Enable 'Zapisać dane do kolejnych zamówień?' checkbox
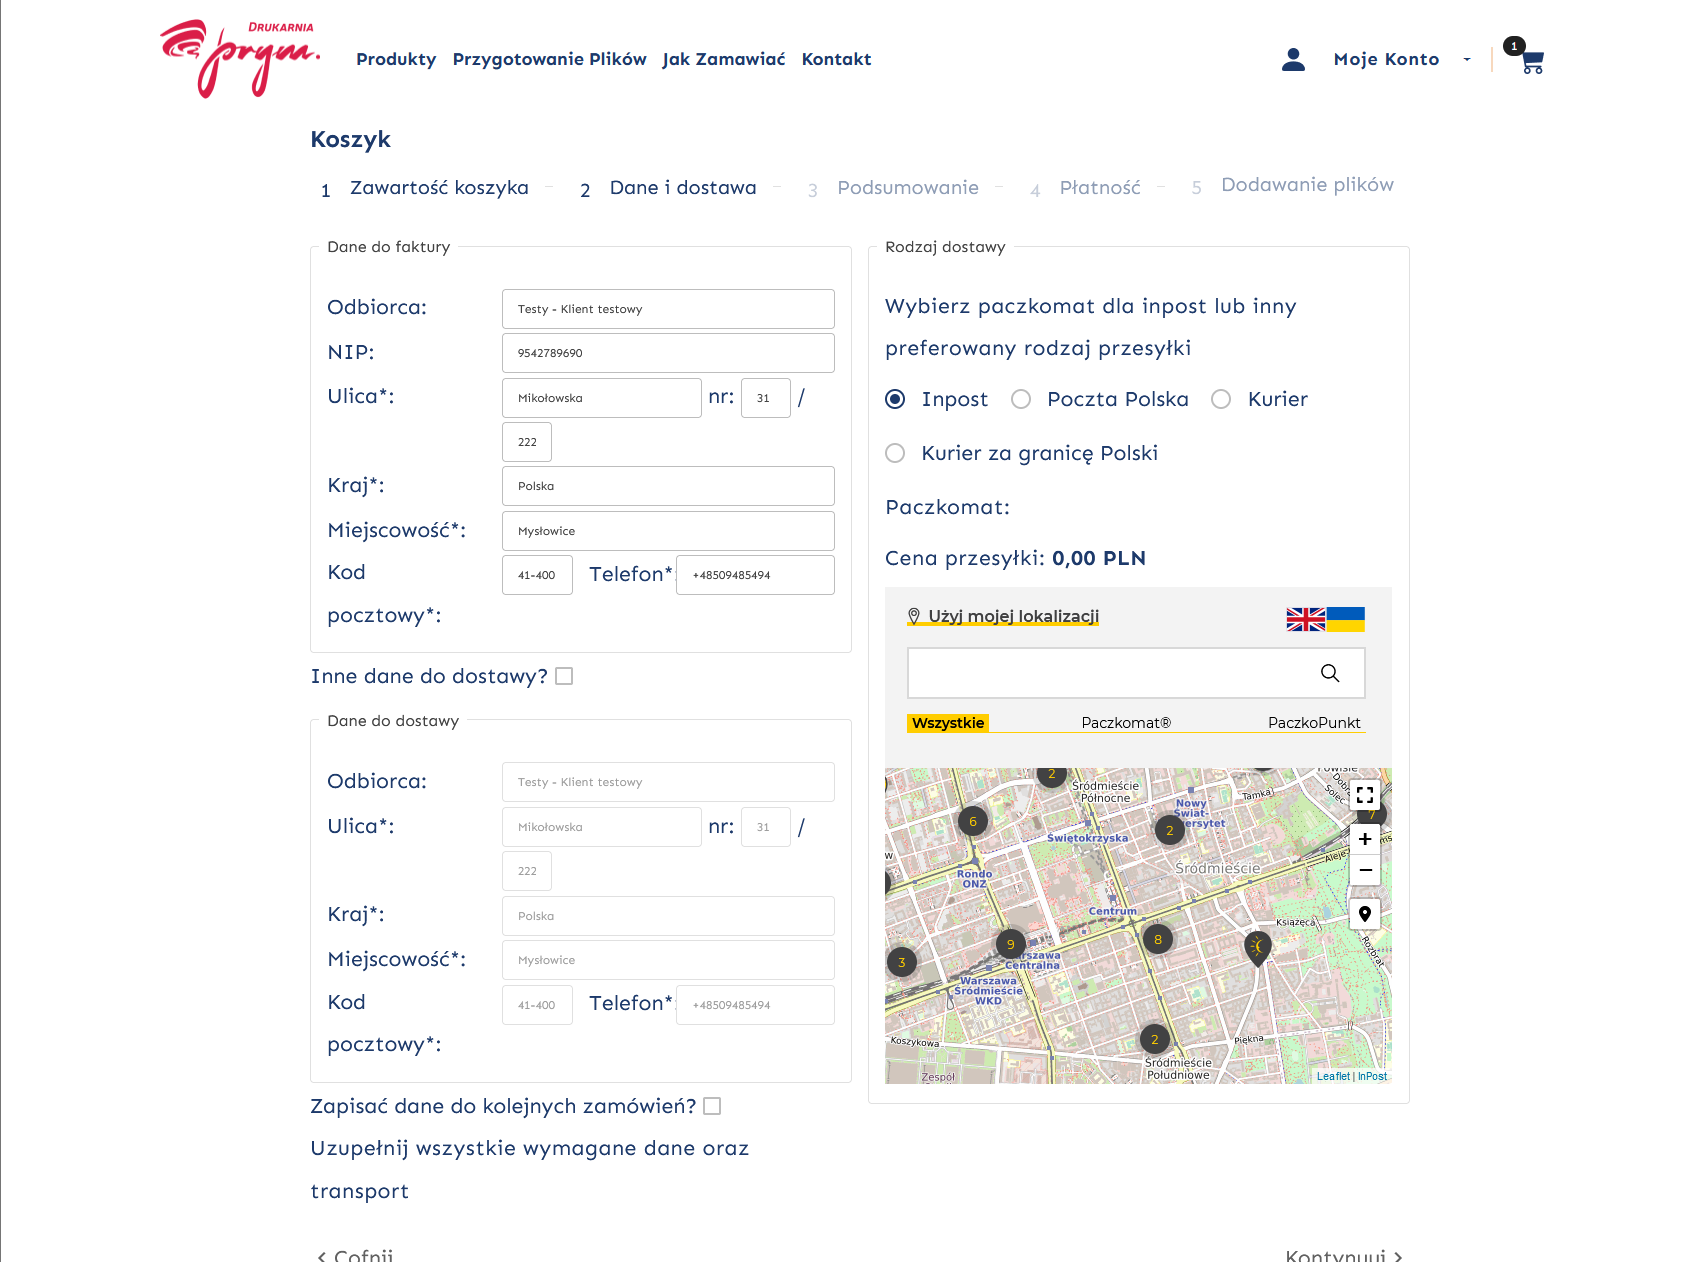1706x1262 pixels. click(712, 1106)
